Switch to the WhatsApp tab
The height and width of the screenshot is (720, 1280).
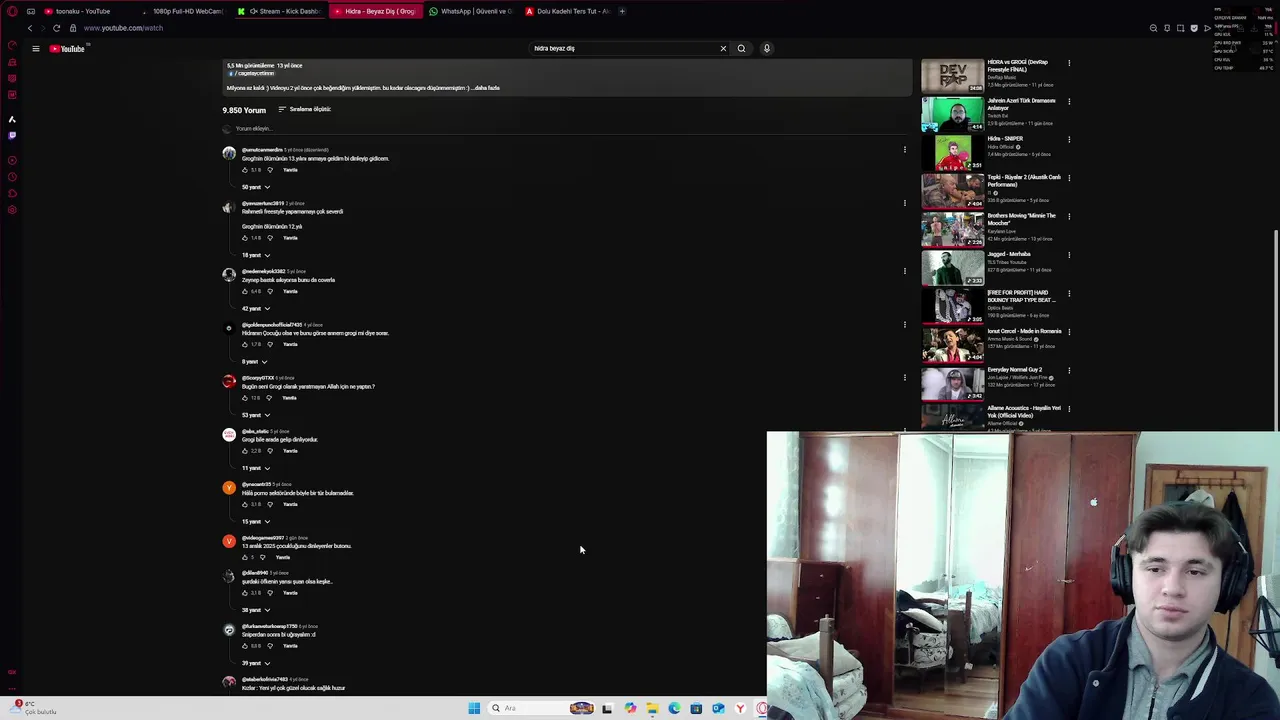click(473, 11)
